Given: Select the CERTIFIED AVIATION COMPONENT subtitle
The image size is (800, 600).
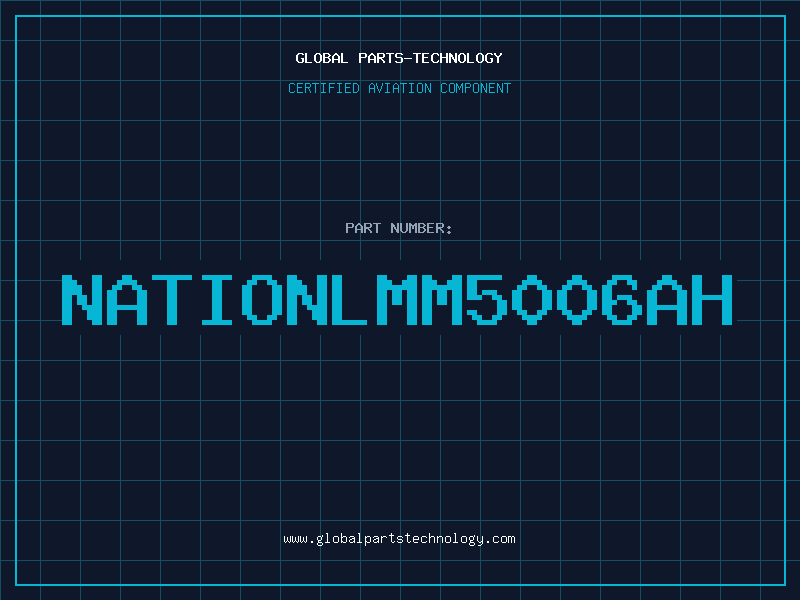Looking at the screenshot, I should [399, 88].
